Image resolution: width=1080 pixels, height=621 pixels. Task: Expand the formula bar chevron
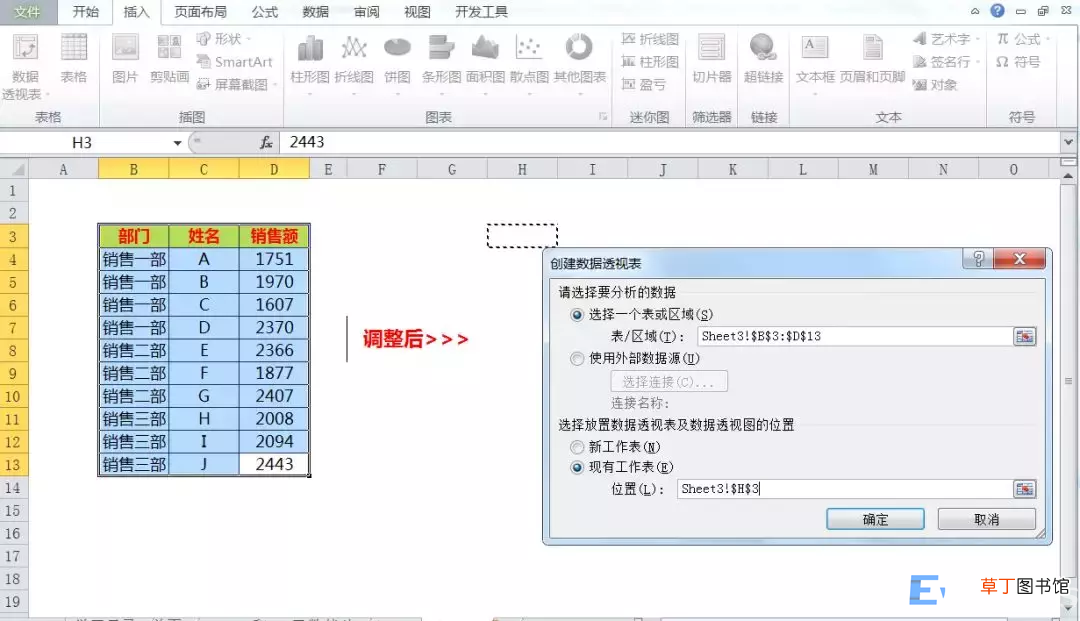coord(1068,143)
